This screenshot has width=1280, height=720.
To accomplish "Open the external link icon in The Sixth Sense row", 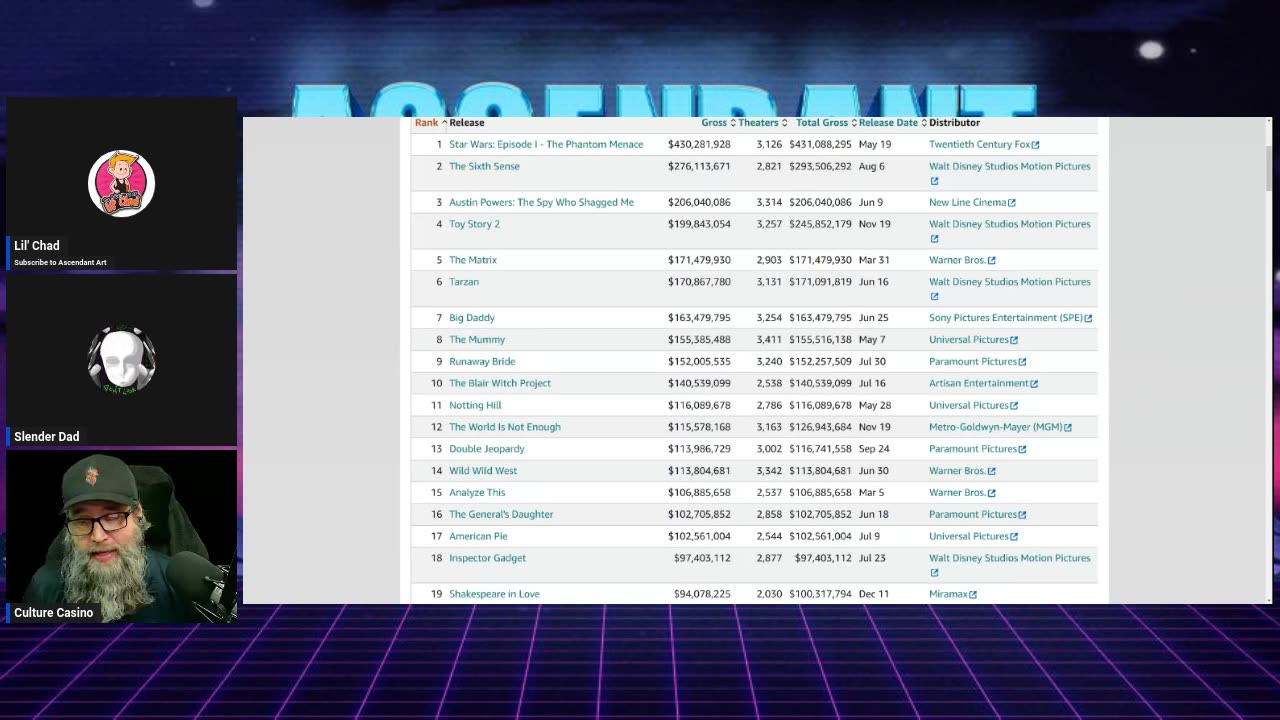I will (x=934, y=181).
